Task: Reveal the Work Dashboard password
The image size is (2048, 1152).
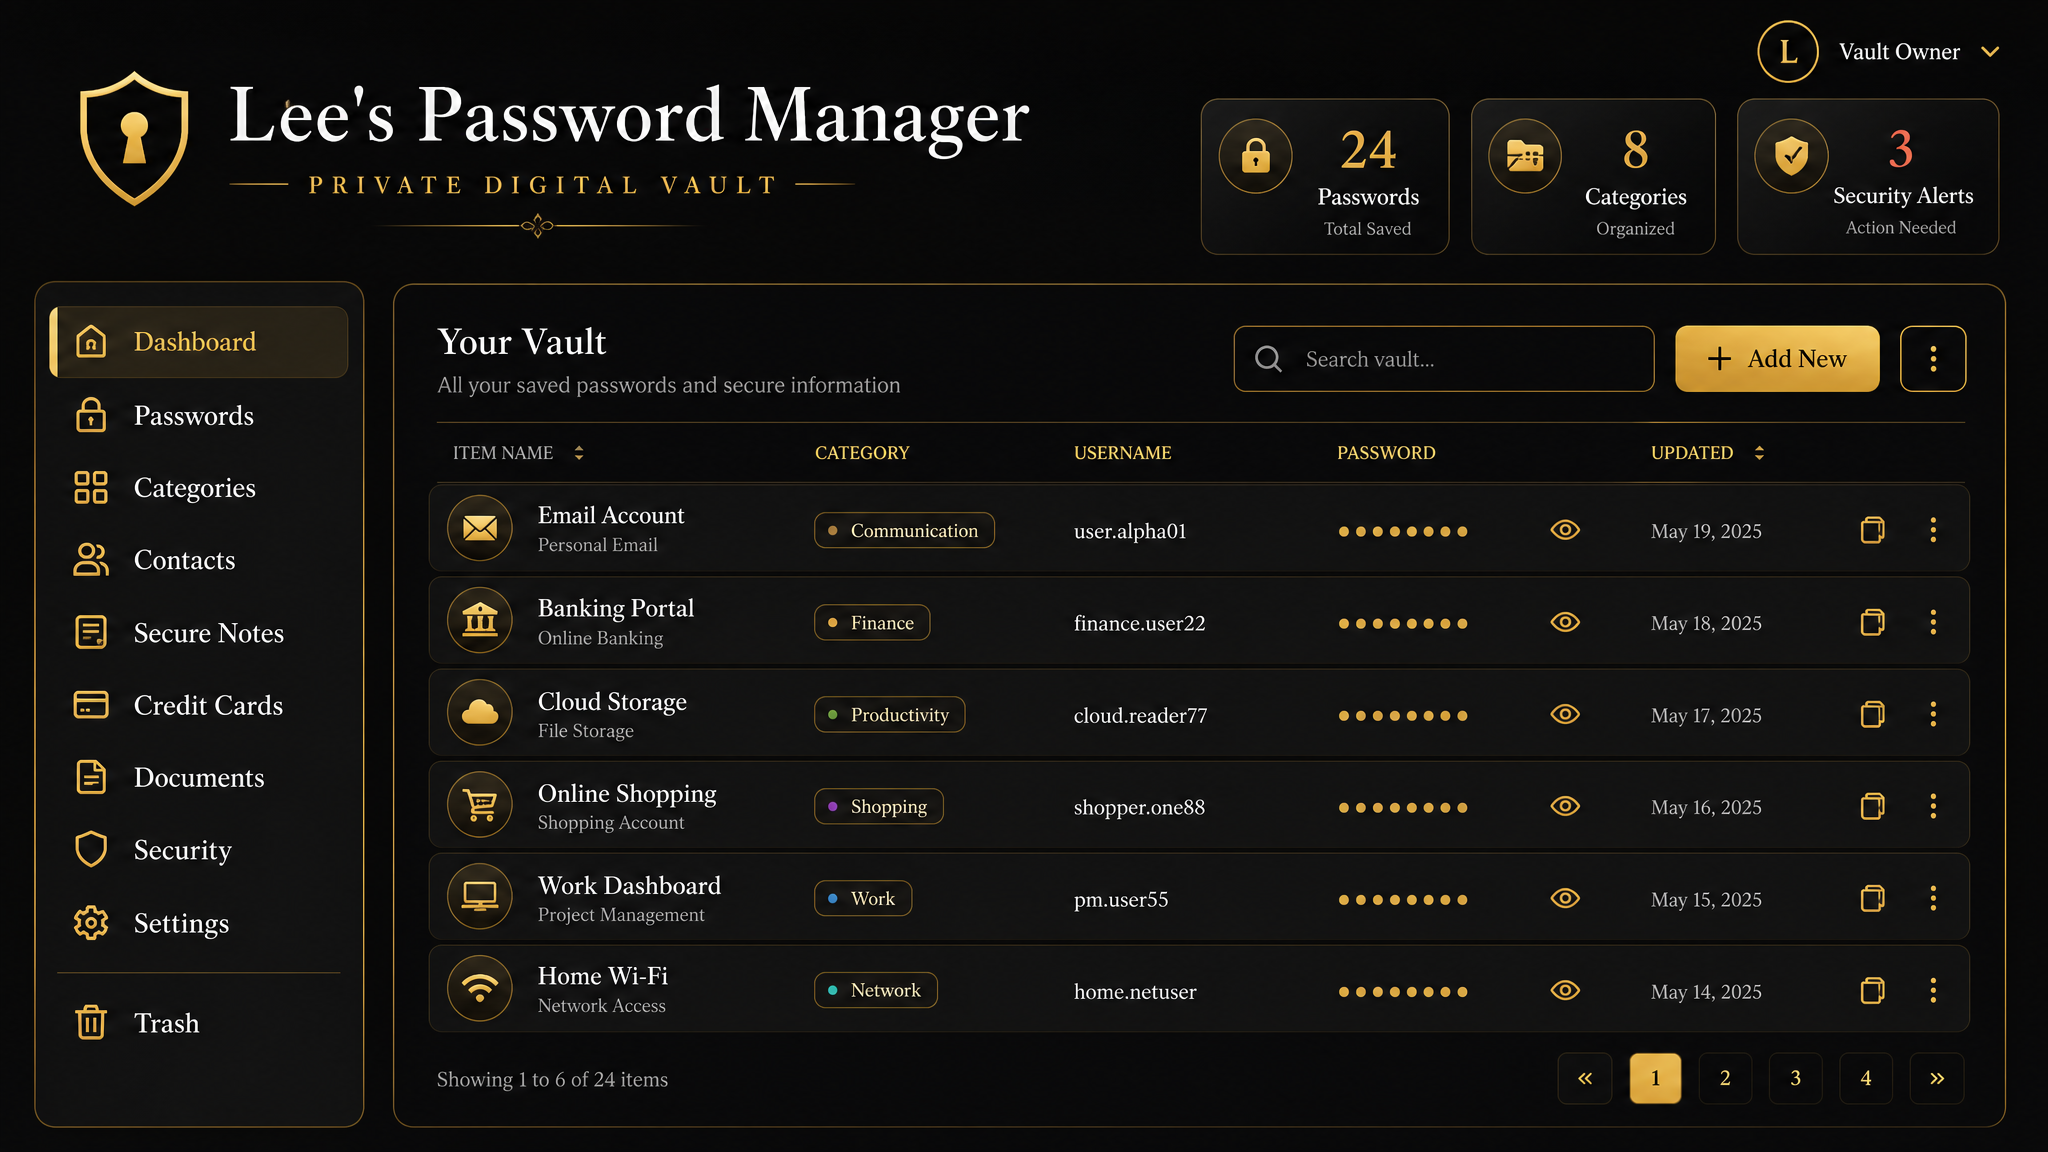Action: click(1565, 898)
